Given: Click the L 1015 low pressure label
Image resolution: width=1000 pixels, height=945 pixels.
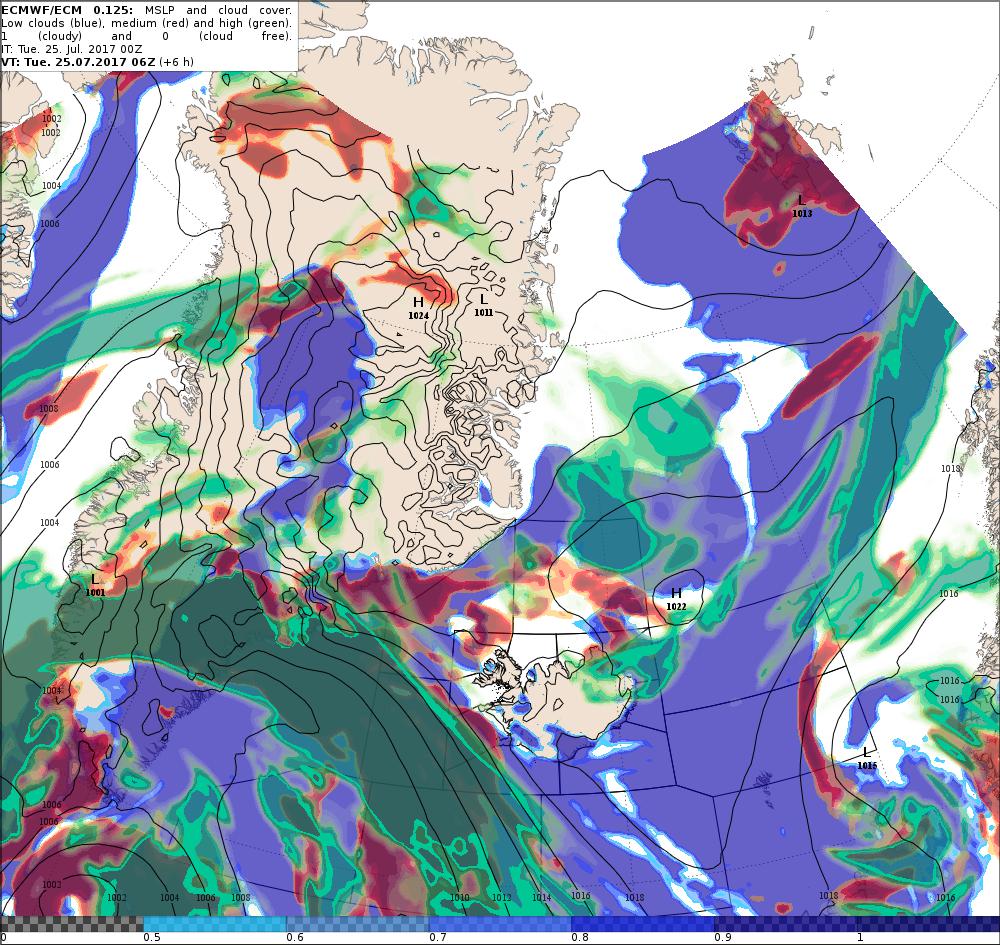Looking at the screenshot, I should click(867, 758).
